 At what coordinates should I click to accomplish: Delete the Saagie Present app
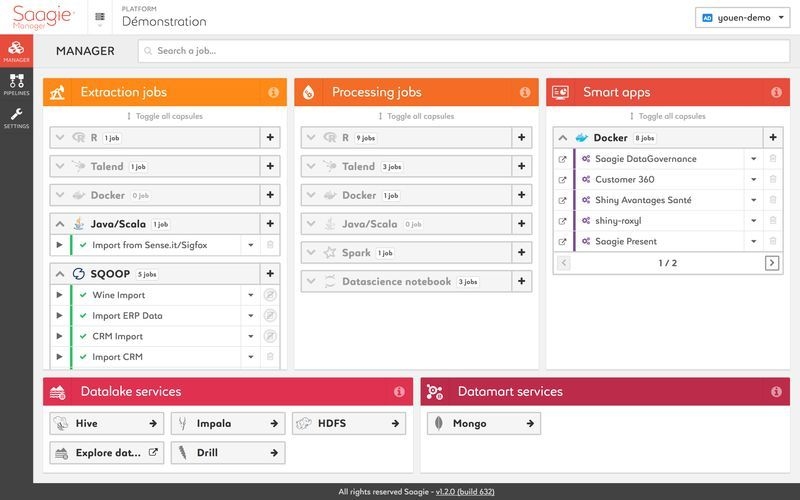[773, 241]
